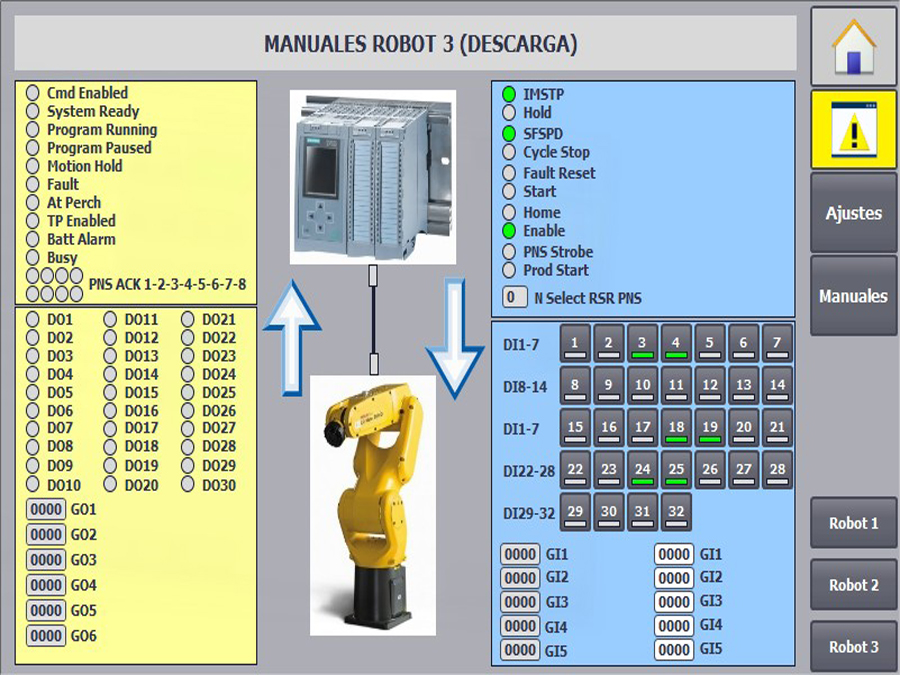Select the yellow robot arm image
900x675 pixels.
coord(372,505)
